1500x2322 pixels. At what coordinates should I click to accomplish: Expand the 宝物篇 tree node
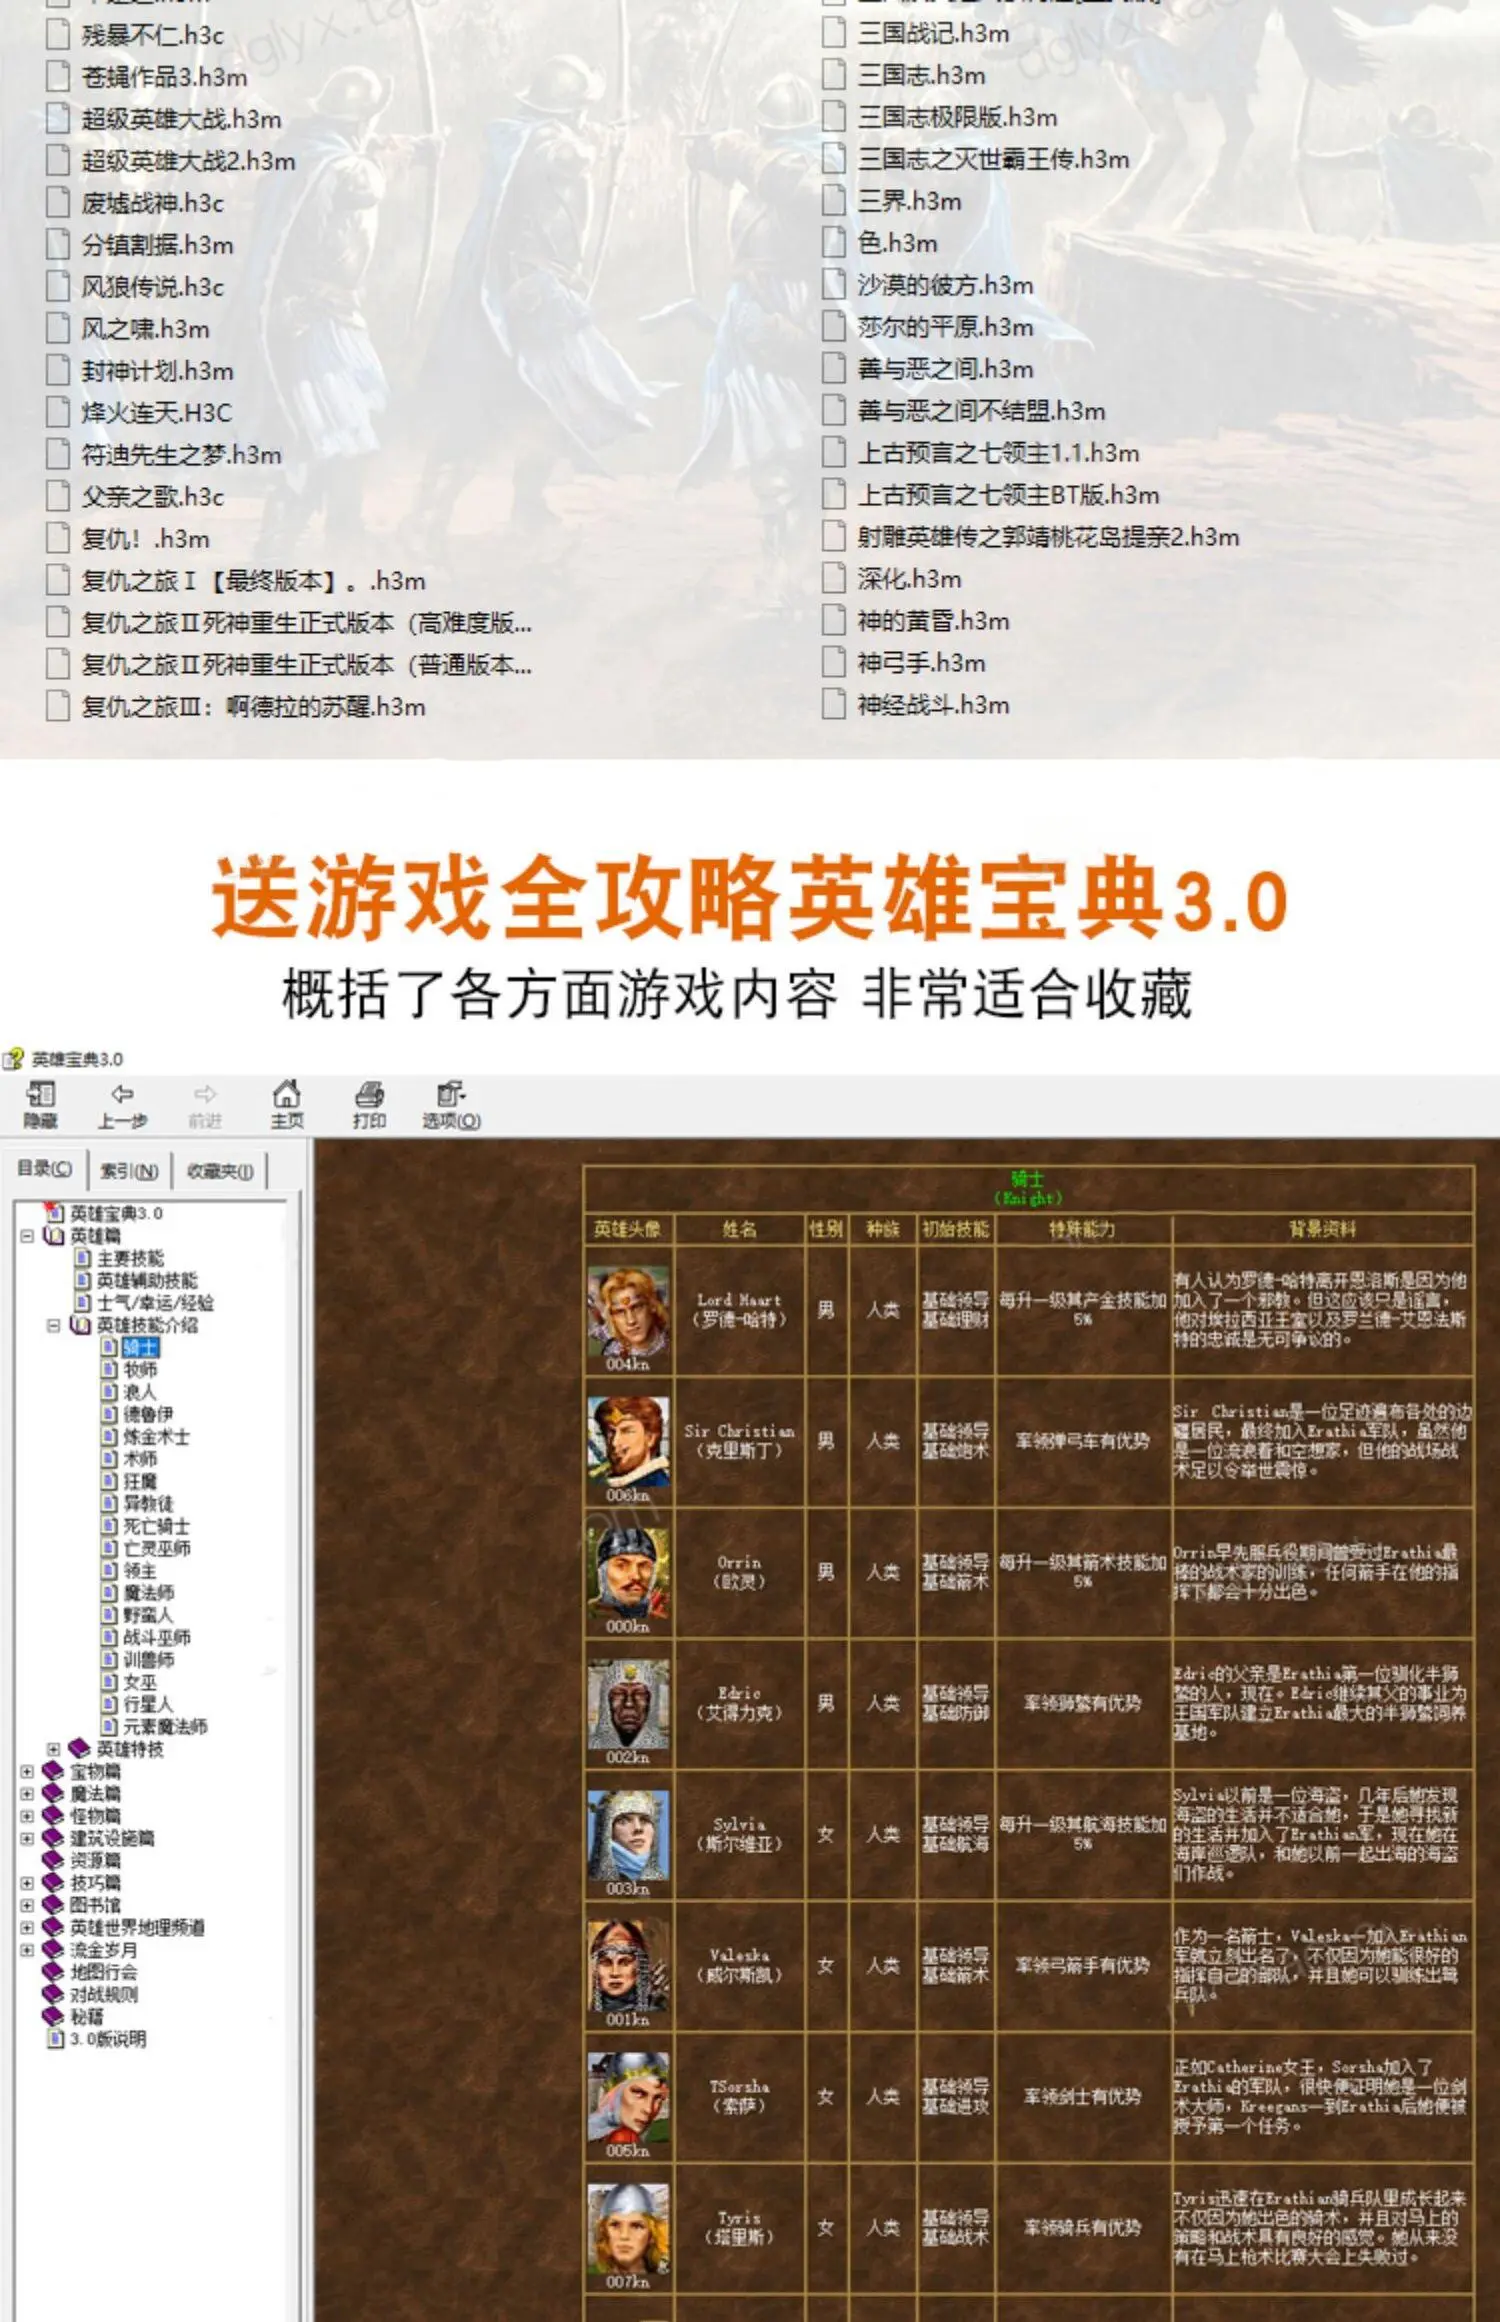[x=27, y=1771]
